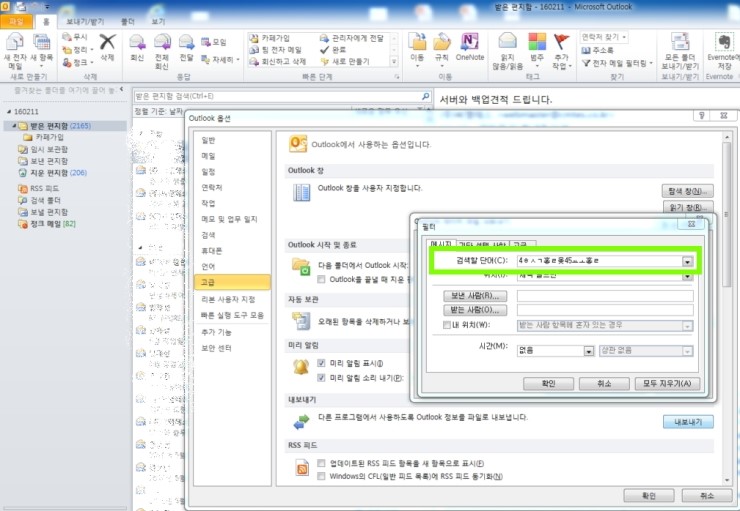The width and height of the screenshot is (740, 511).
Task: Click the 규칙 (Rules) icon
Action: click(442, 42)
